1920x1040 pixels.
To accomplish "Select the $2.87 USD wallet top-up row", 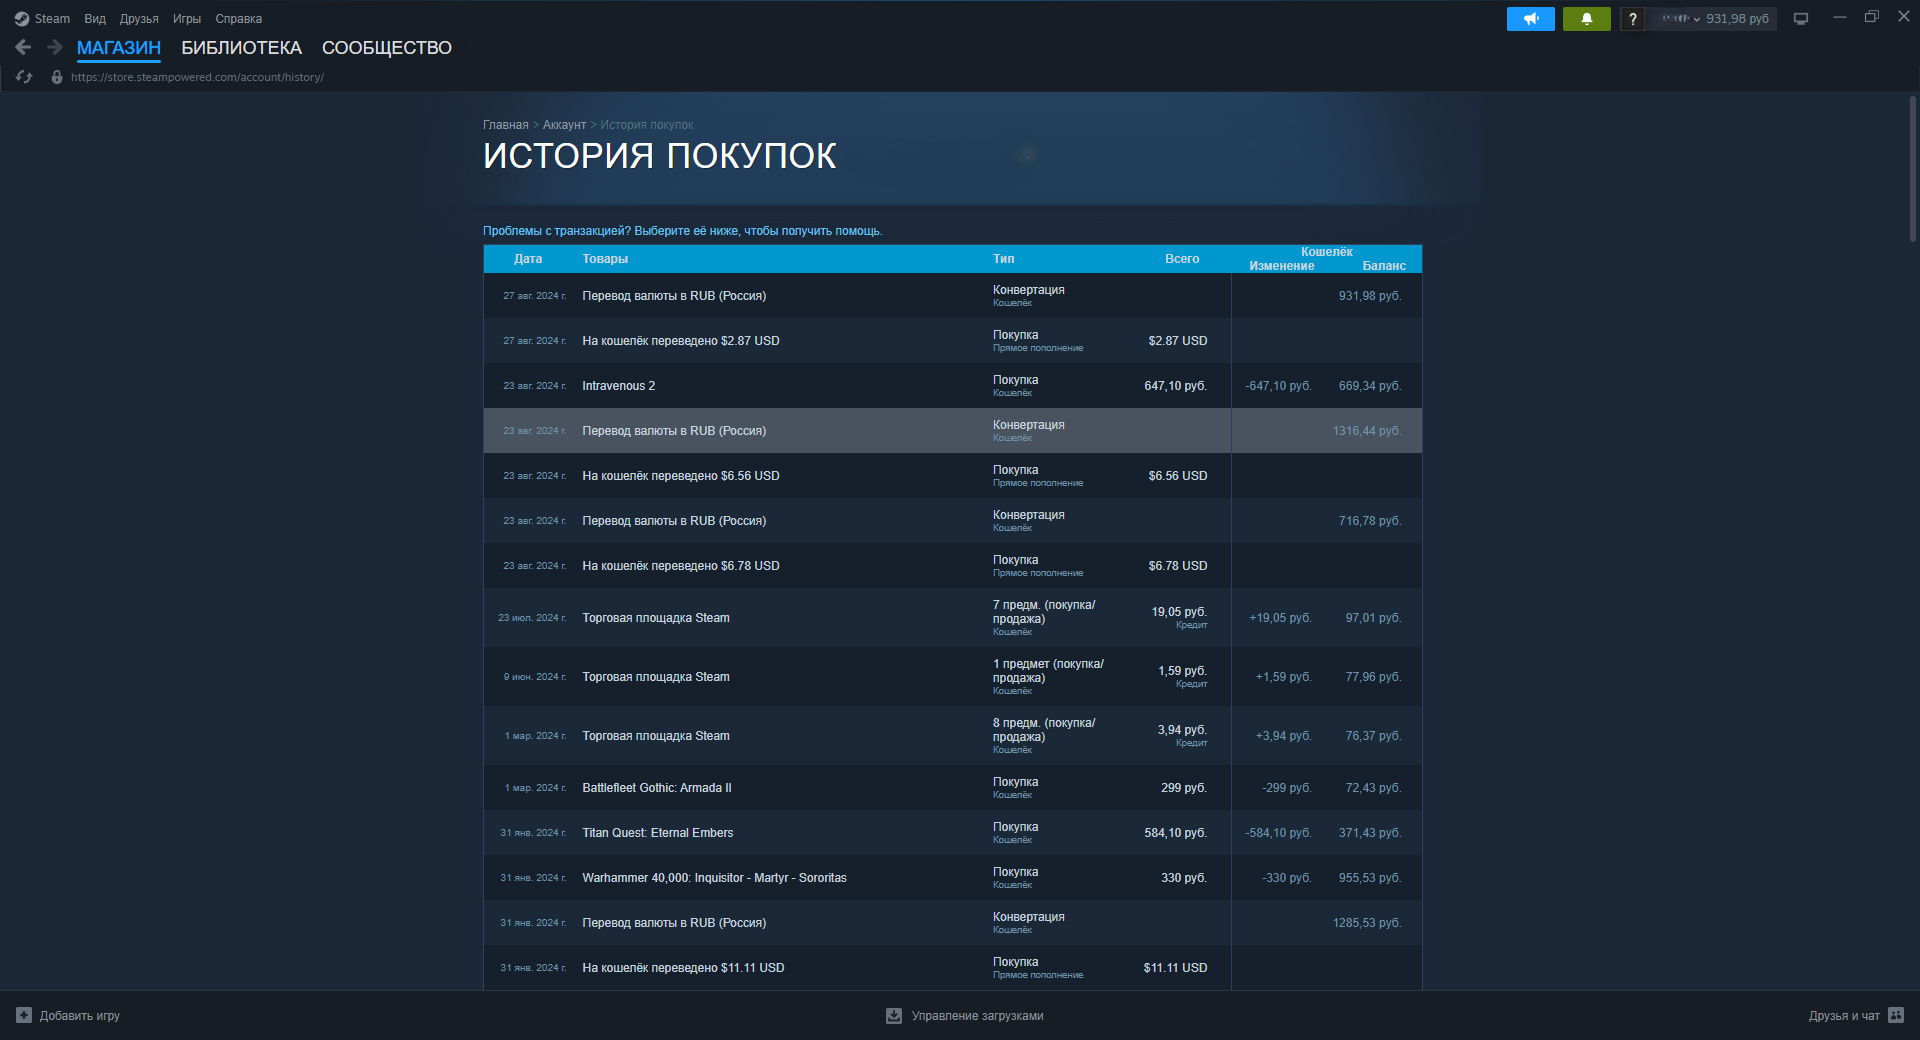I will [x=953, y=341].
